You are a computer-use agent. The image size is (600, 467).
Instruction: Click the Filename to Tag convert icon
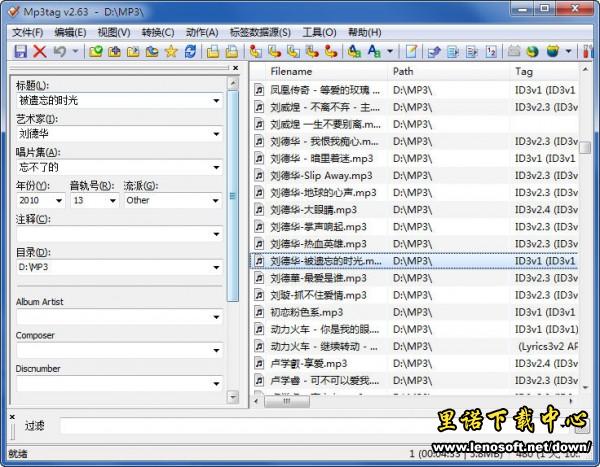[274, 51]
